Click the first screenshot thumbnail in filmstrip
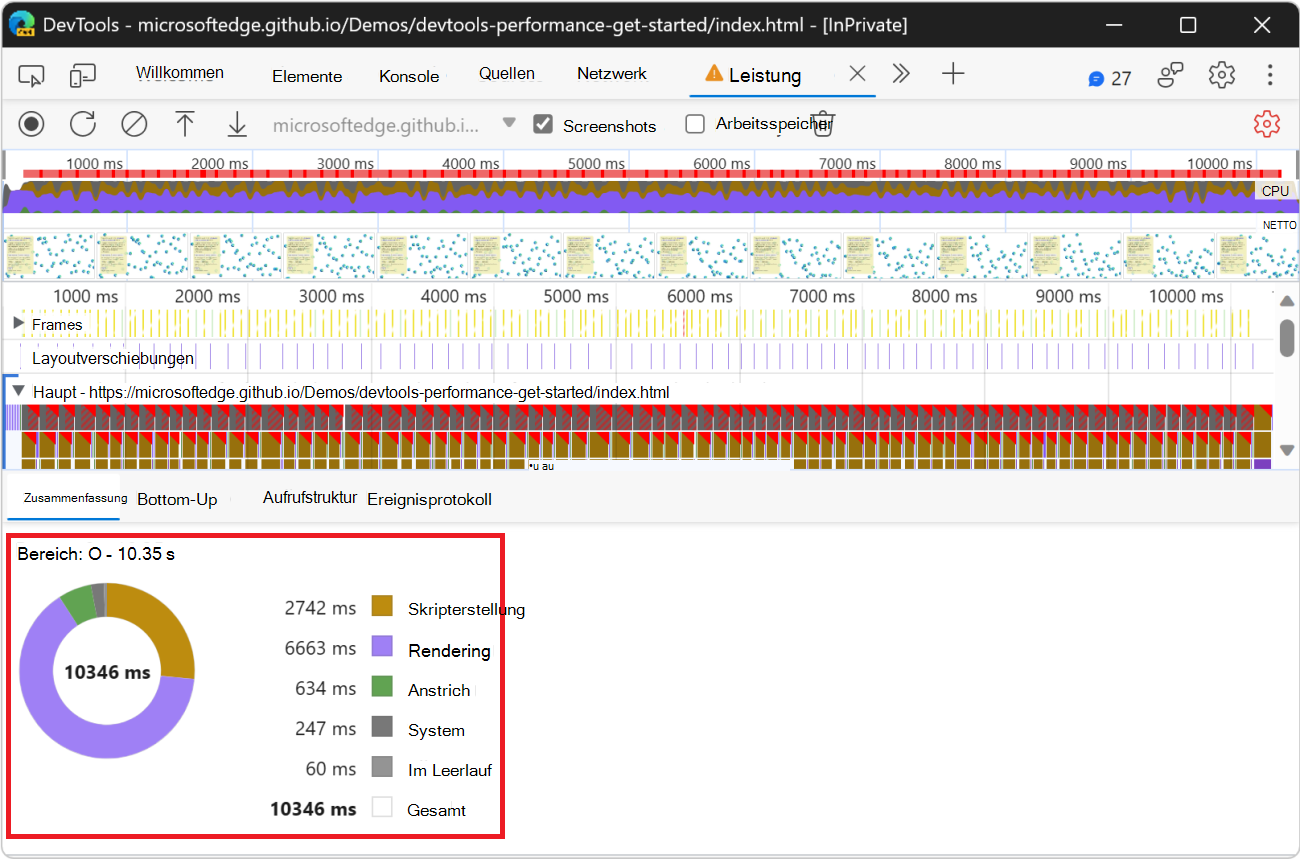The image size is (1300, 859). coord(49,256)
